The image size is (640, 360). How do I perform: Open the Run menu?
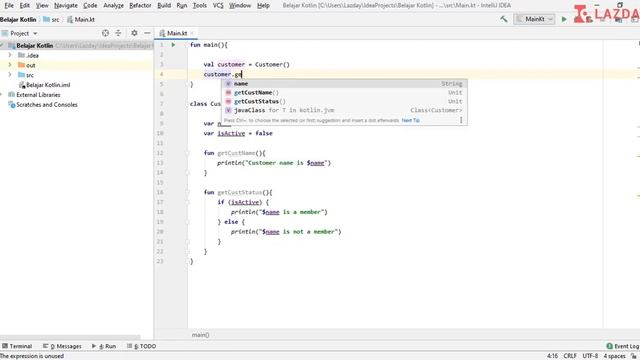tap(182, 5)
